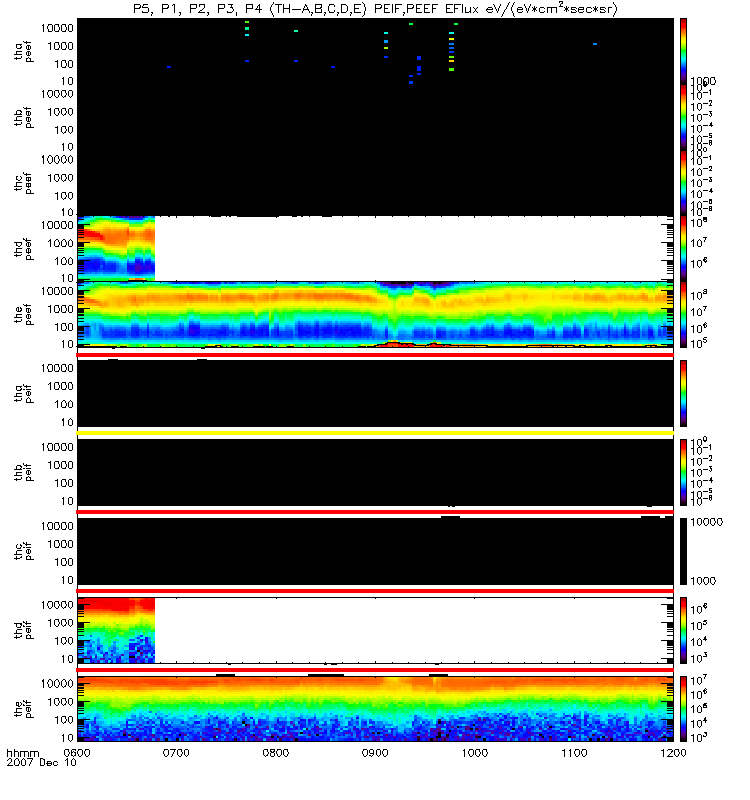The height and width of the screenshot is (800, 750).
Task: Select the 'thd peif' y-axis label
Action: (23, 631)
